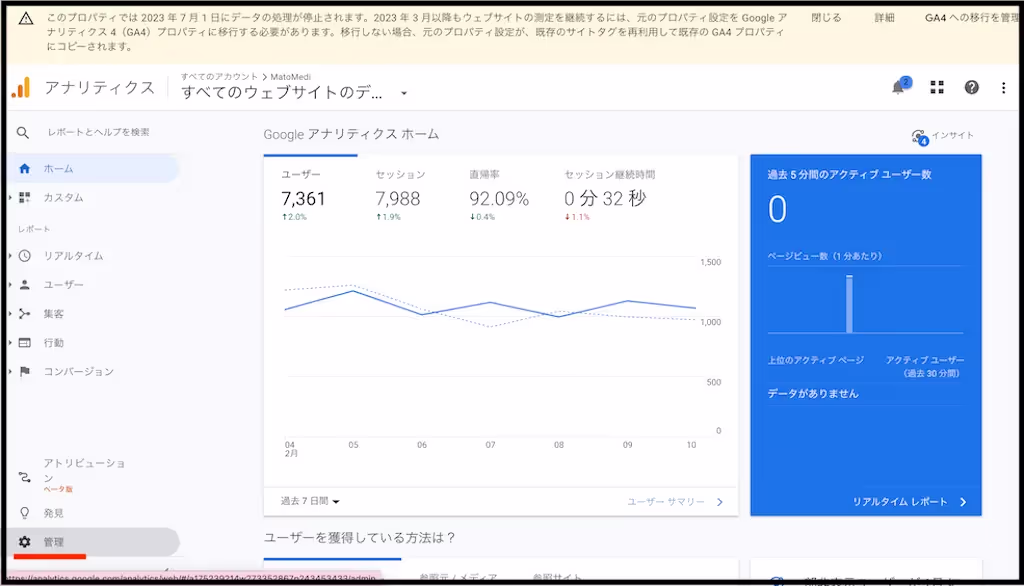Click the page views bar in realtime card
1024x586 pixels.
point(849,304)
